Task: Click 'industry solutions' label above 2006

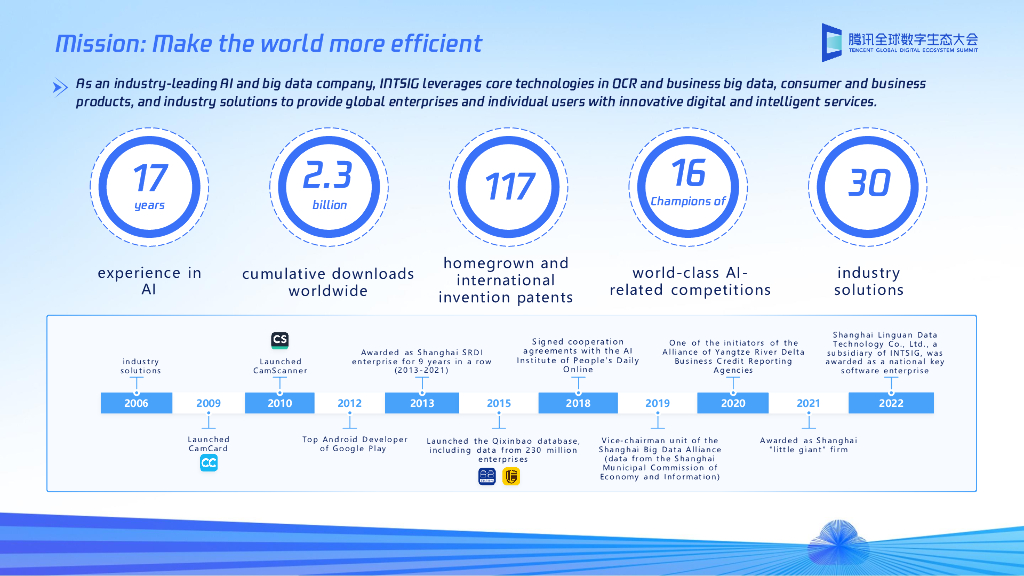Action: point(140,366)
